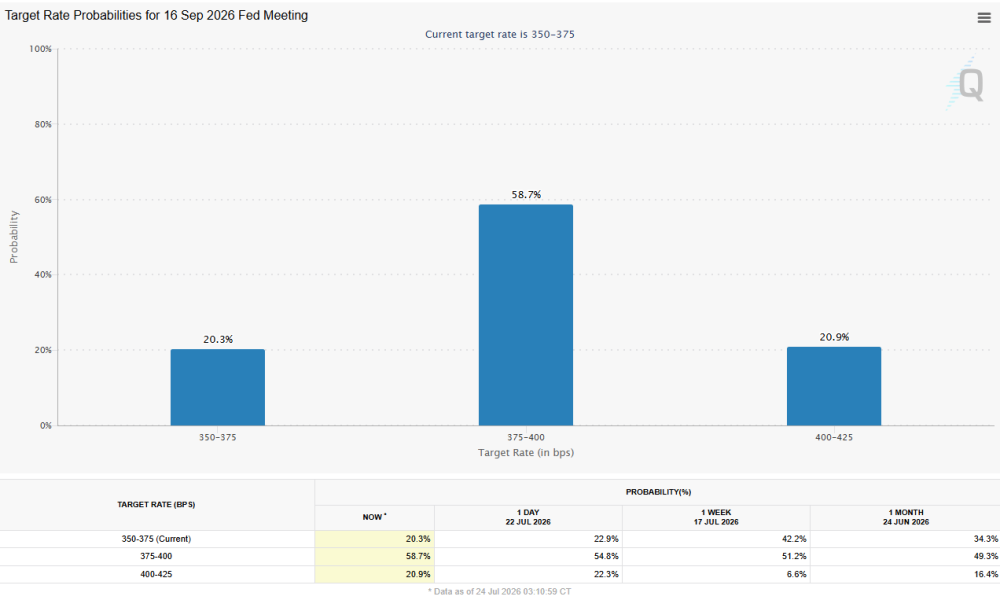
Task: Click the TARGET RATE (BPS) column header
Action: pyautogui.click(x=156, y=504)
